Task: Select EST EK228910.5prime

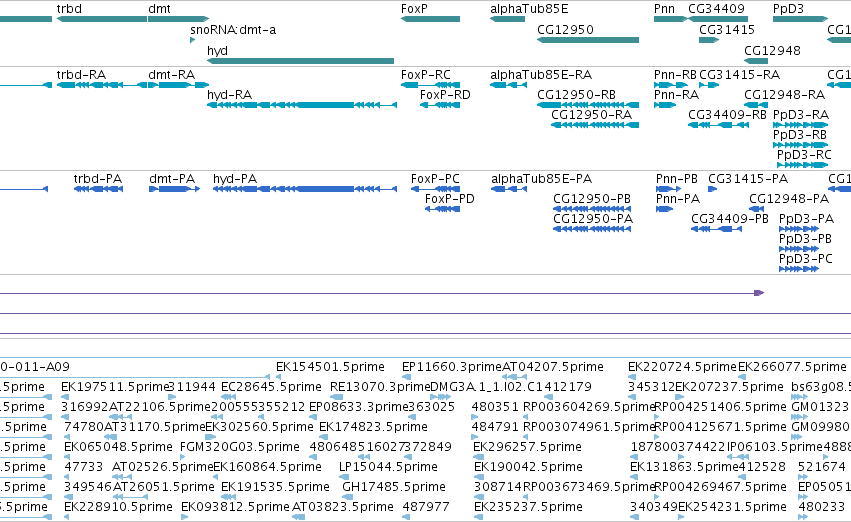Action: (x=118, y=508)
